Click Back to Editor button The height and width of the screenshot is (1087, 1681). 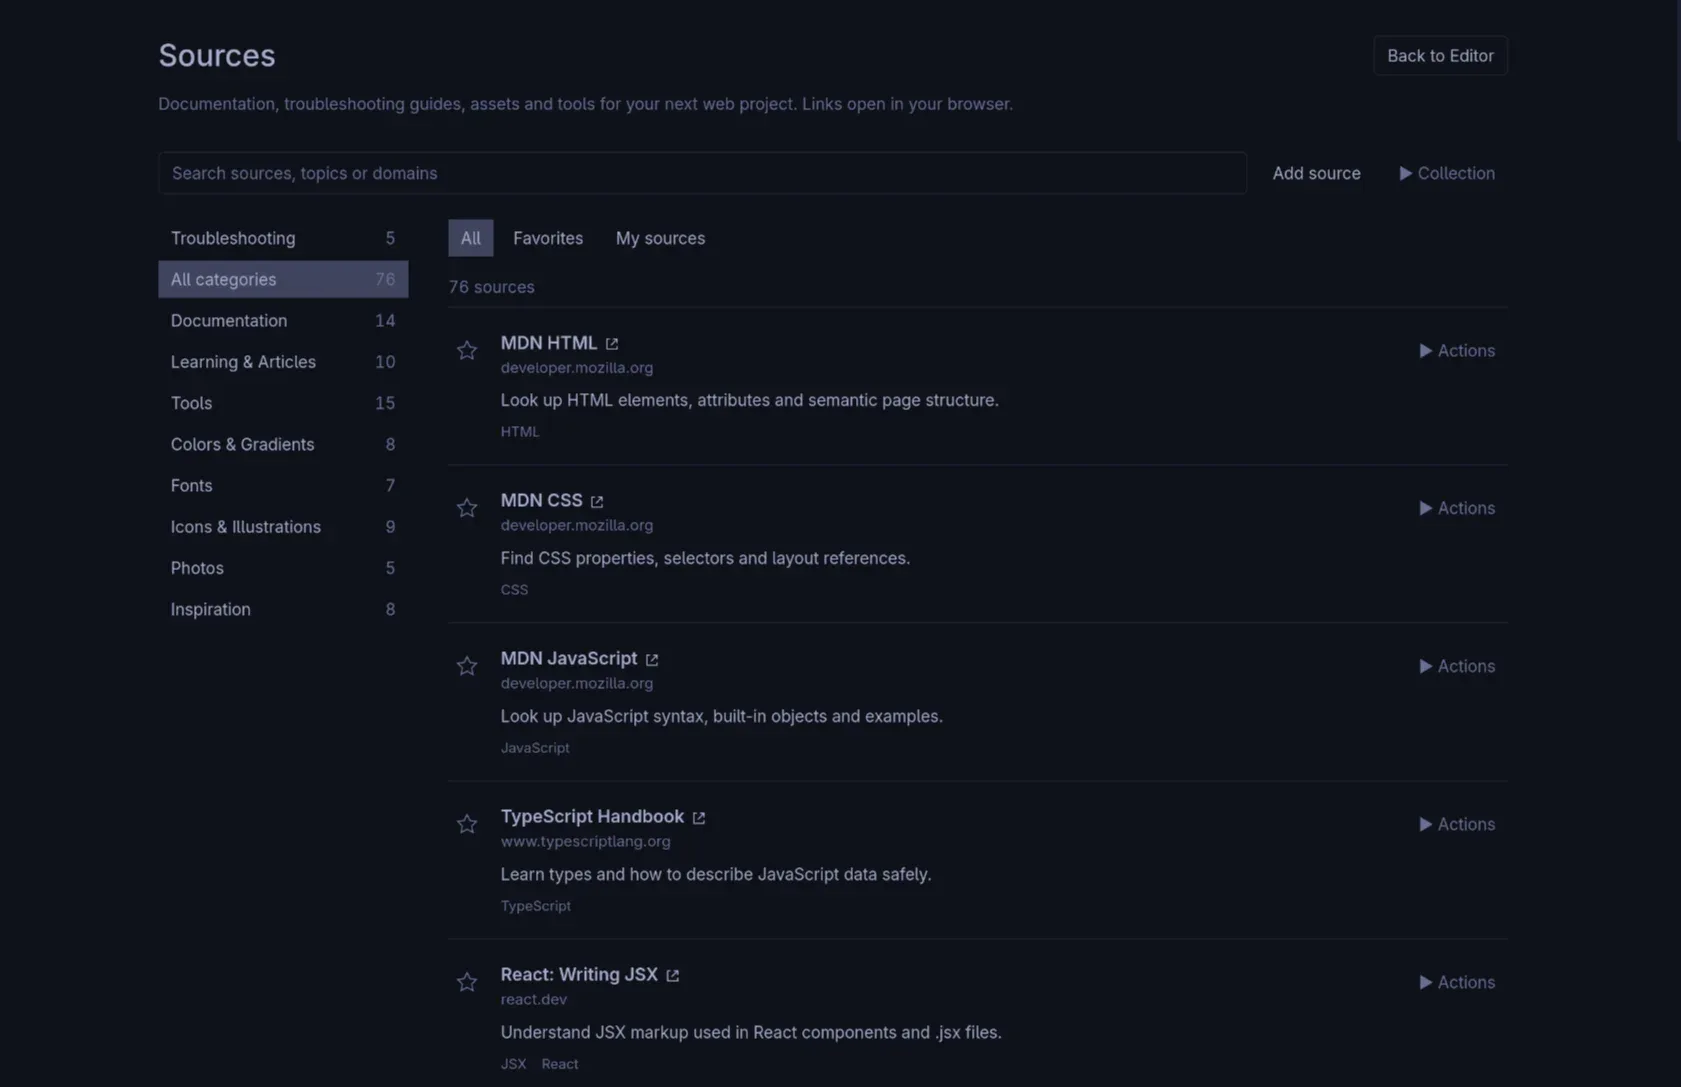pos(1440,56)
